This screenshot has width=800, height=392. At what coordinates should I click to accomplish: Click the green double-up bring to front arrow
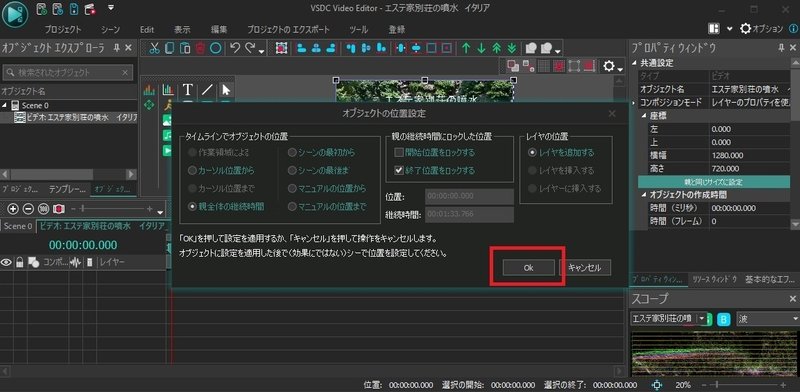[x=496, y=48]
